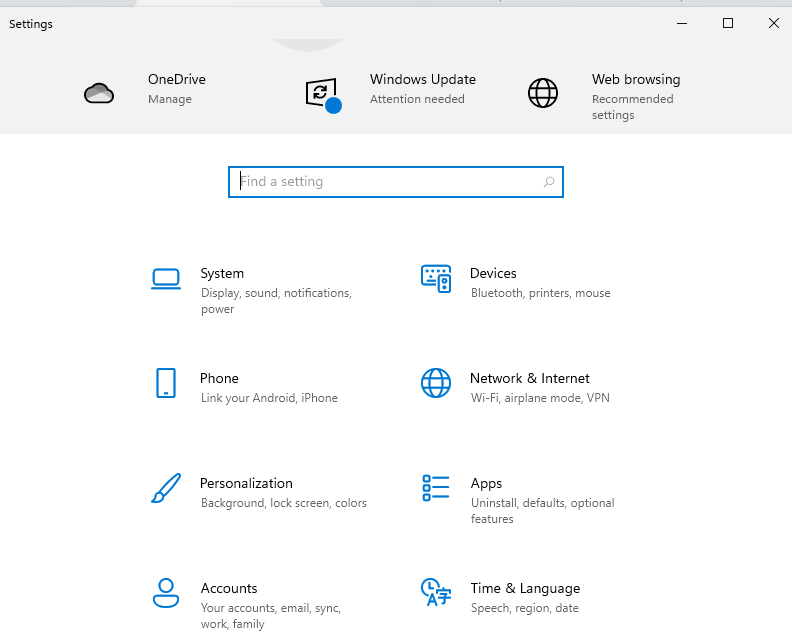Image resolution: width=792 pixels, height=638 pixels.
Task: Click the Time & Language icon
Action: (x=436, y=592)
